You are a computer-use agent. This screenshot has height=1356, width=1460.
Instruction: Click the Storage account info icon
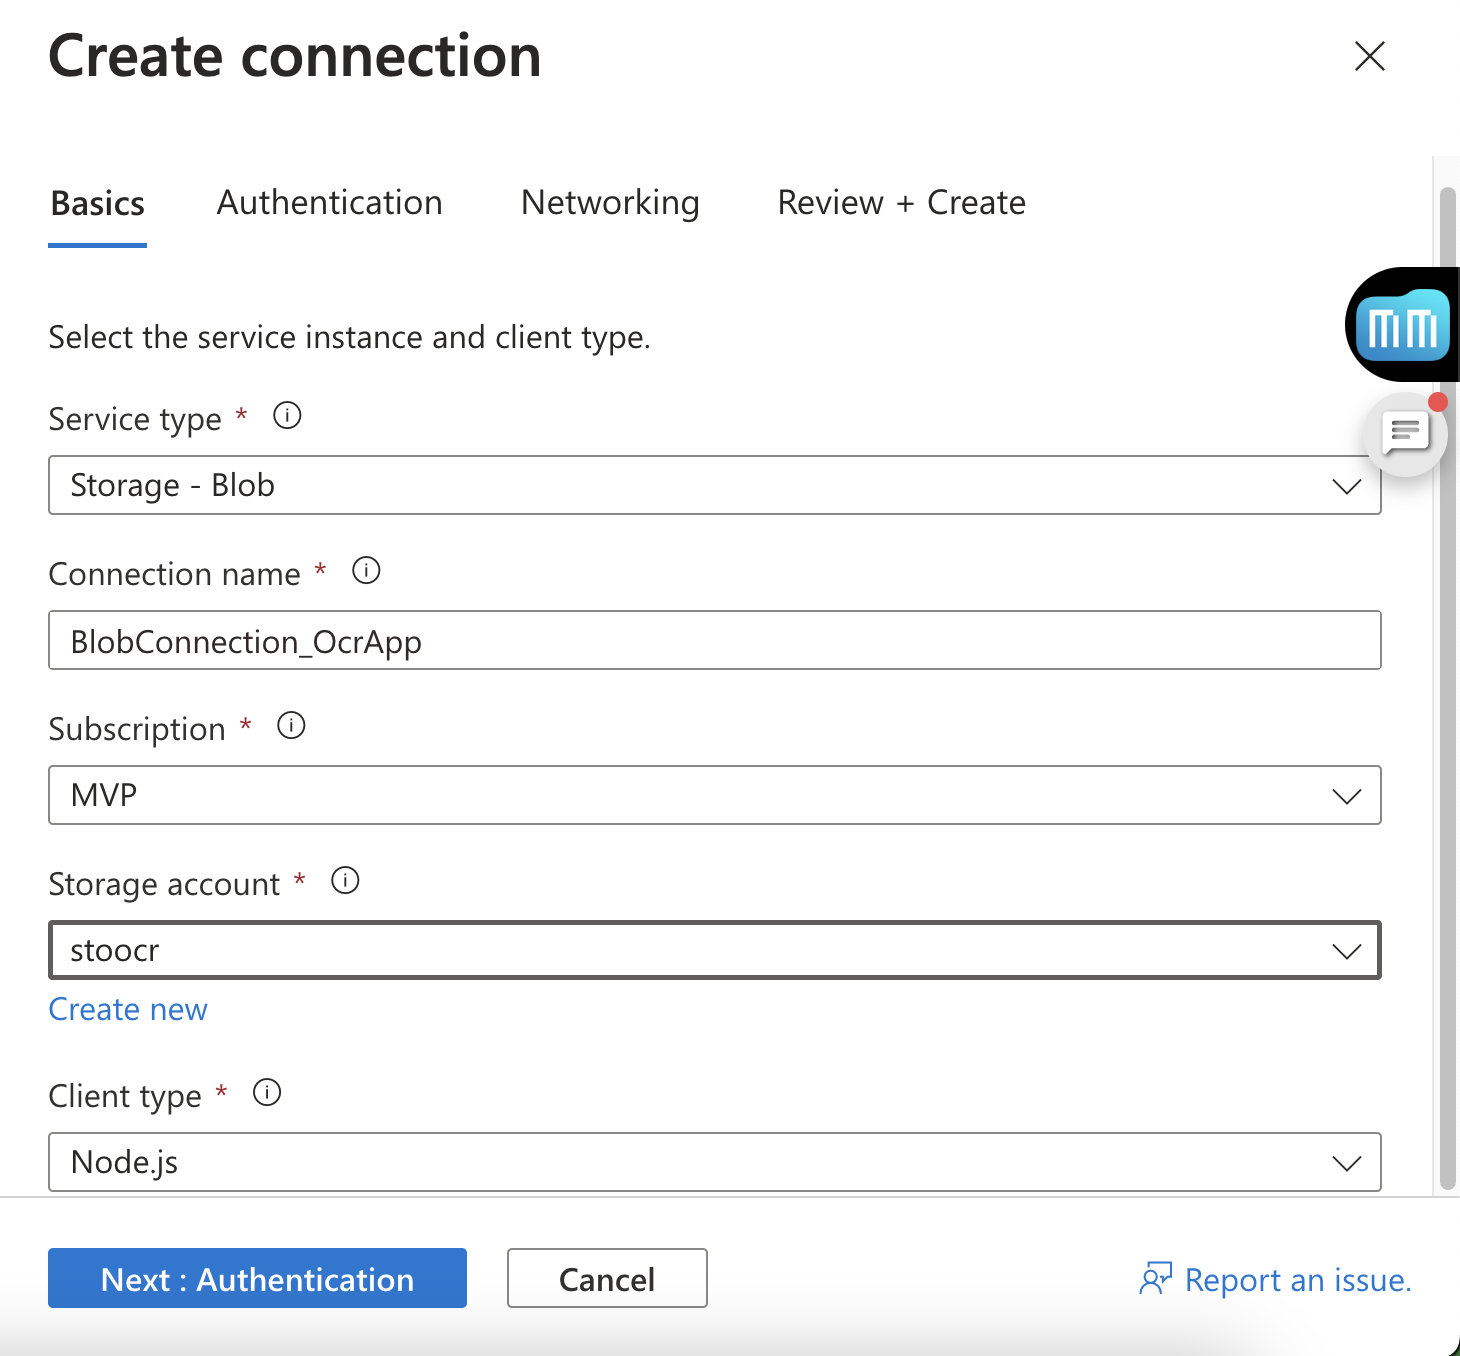pyautogui.click(x=345, y=880)
